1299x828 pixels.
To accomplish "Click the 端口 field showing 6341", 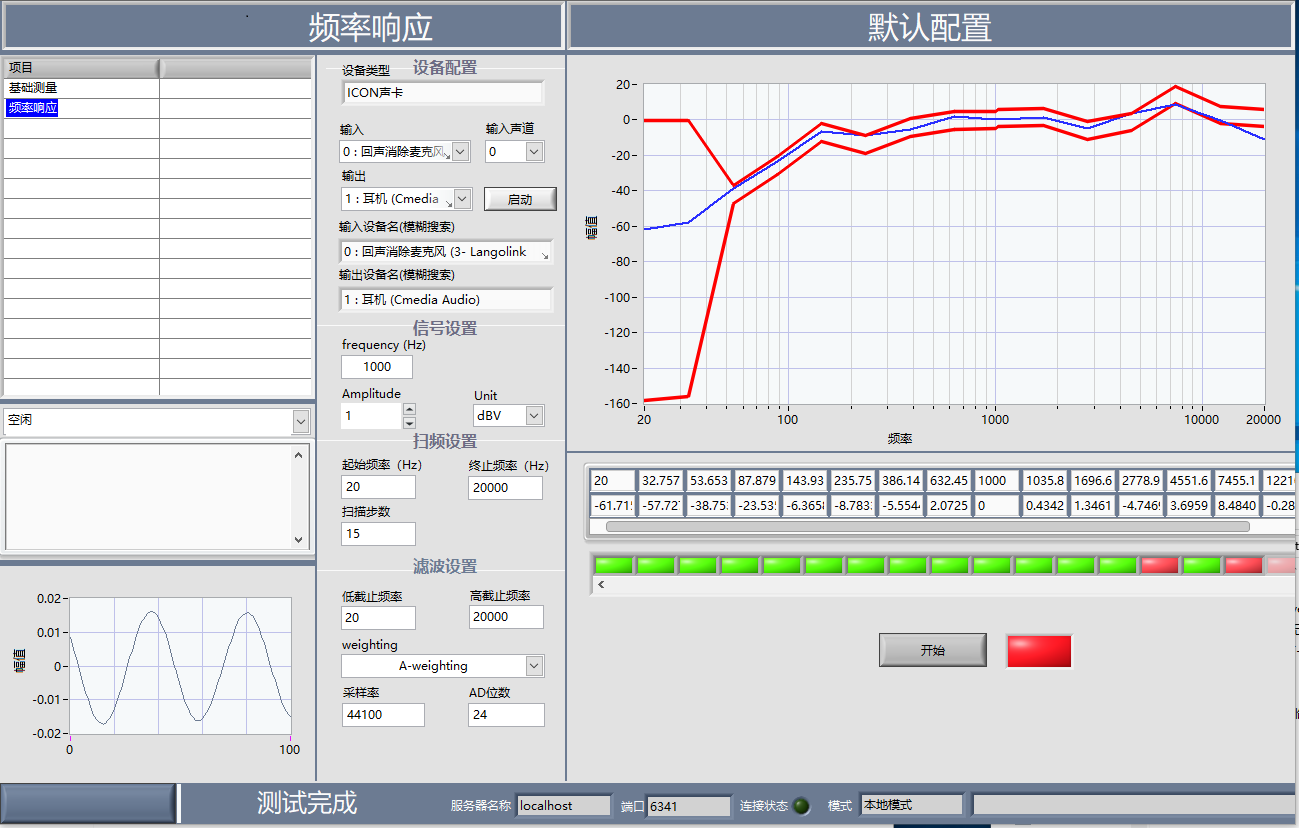I will (689, 805).
